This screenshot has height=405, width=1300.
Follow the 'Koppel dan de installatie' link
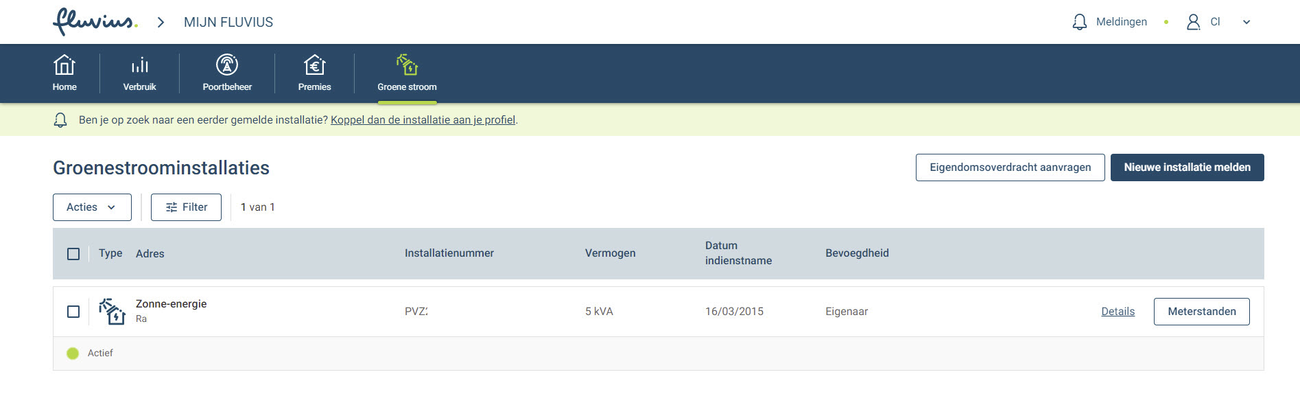pos(423,120)
